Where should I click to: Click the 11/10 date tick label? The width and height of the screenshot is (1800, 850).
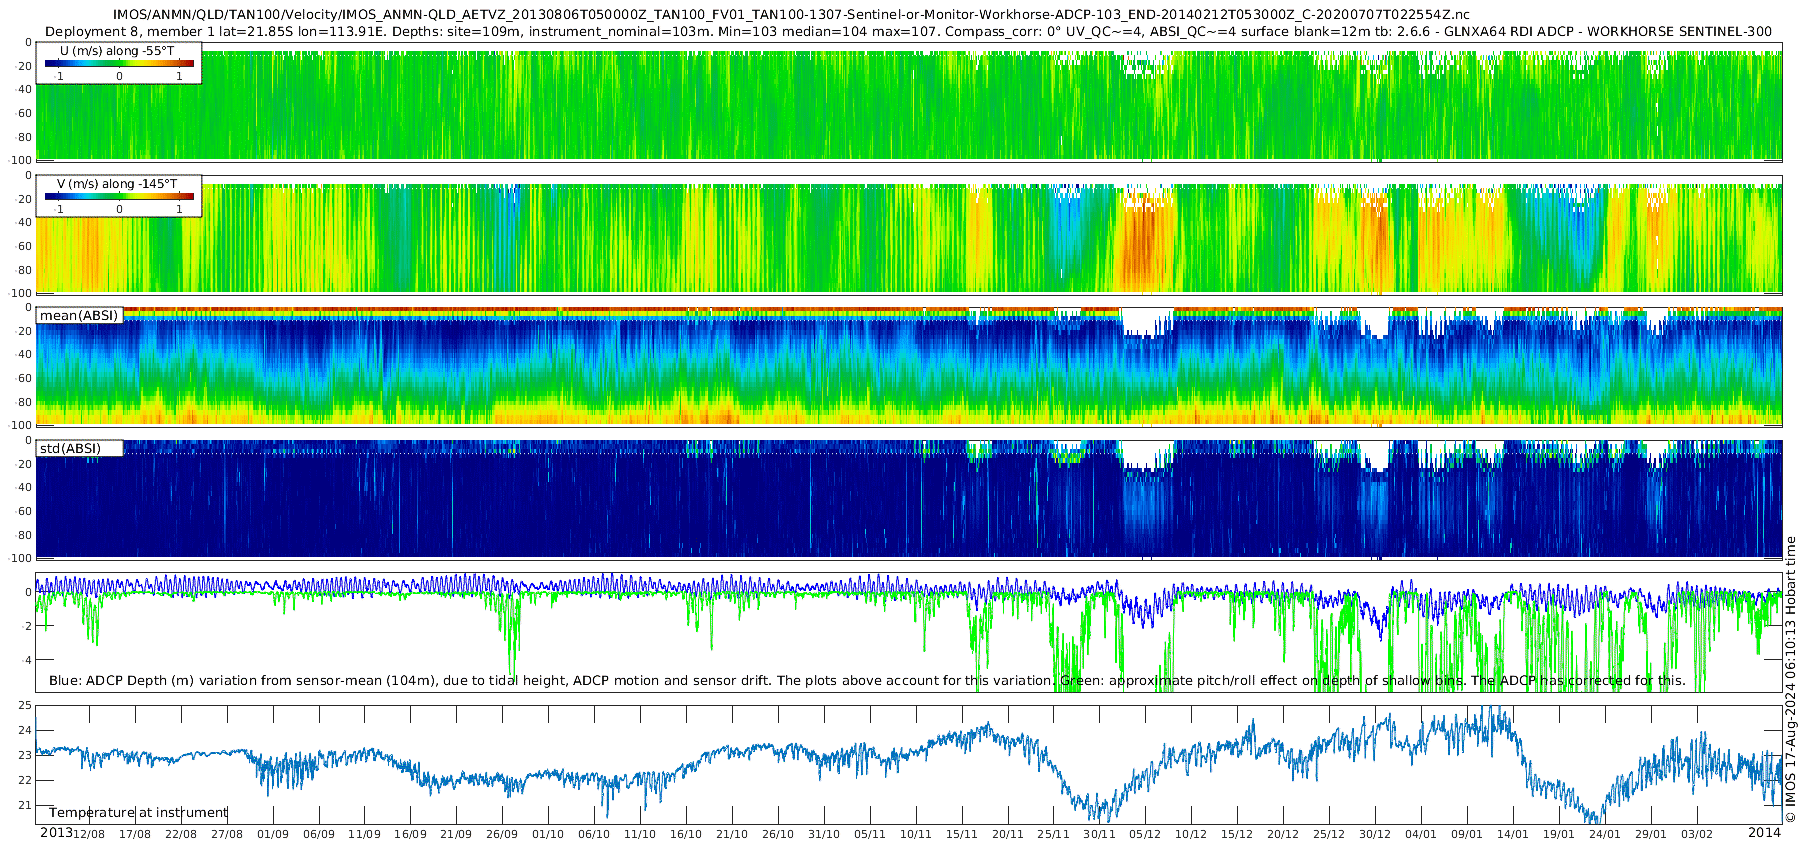[x=640, y=834]
